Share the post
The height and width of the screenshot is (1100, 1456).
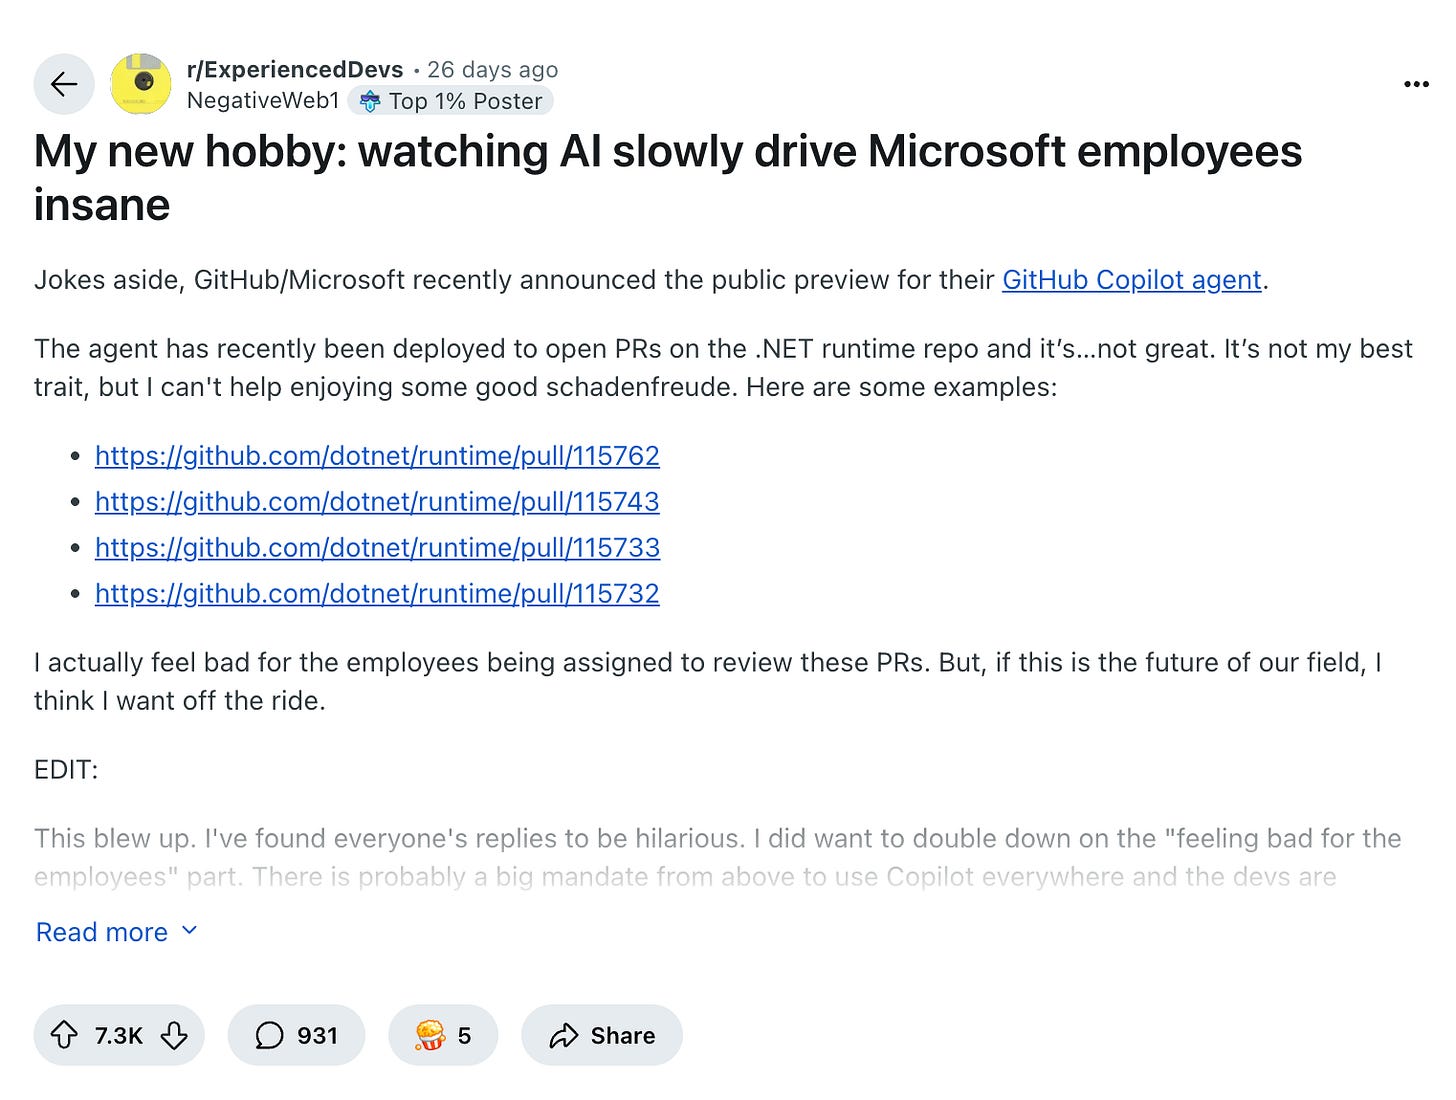(602, 1035)
